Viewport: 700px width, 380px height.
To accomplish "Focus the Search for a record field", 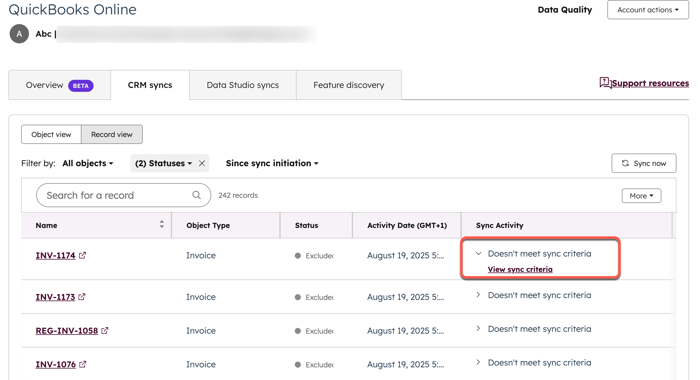I will [x=123, y=195].
